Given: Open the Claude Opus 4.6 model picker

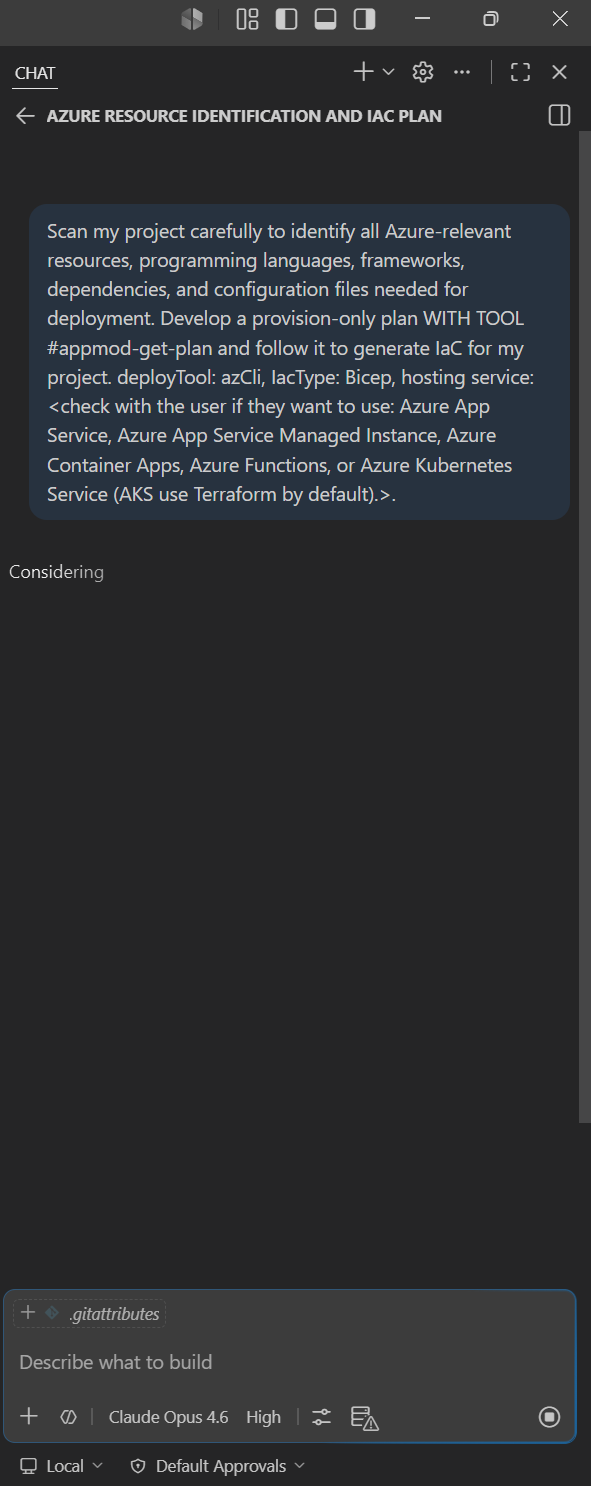Looking at the screenshot, I should (x=168, y=1417).
